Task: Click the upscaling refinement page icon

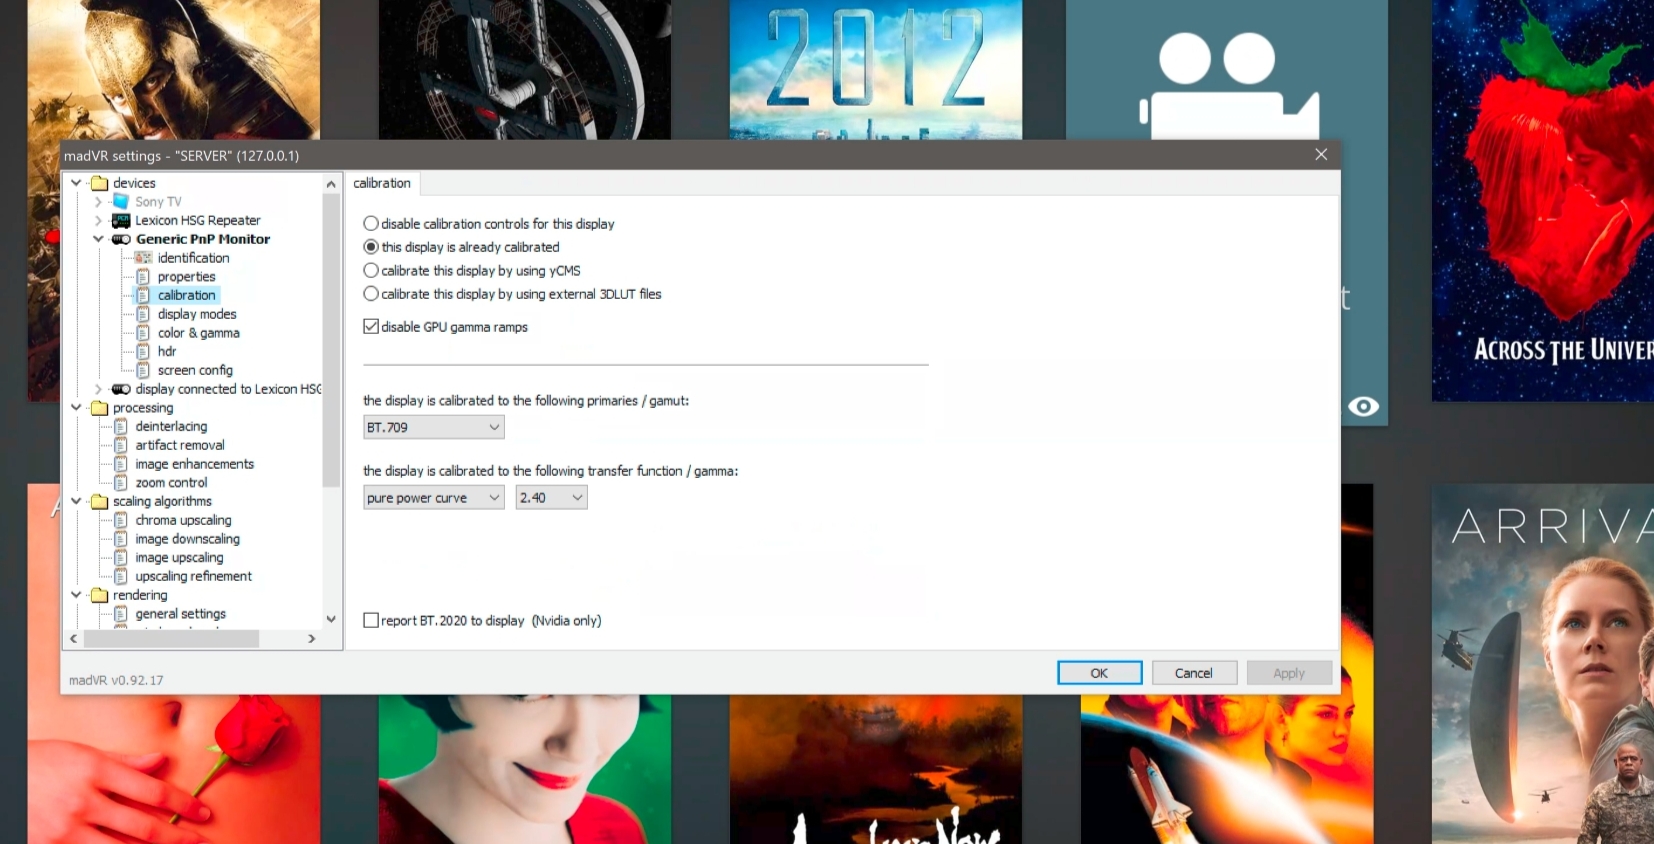Action: pyautogui.click(x=121, y=577)
